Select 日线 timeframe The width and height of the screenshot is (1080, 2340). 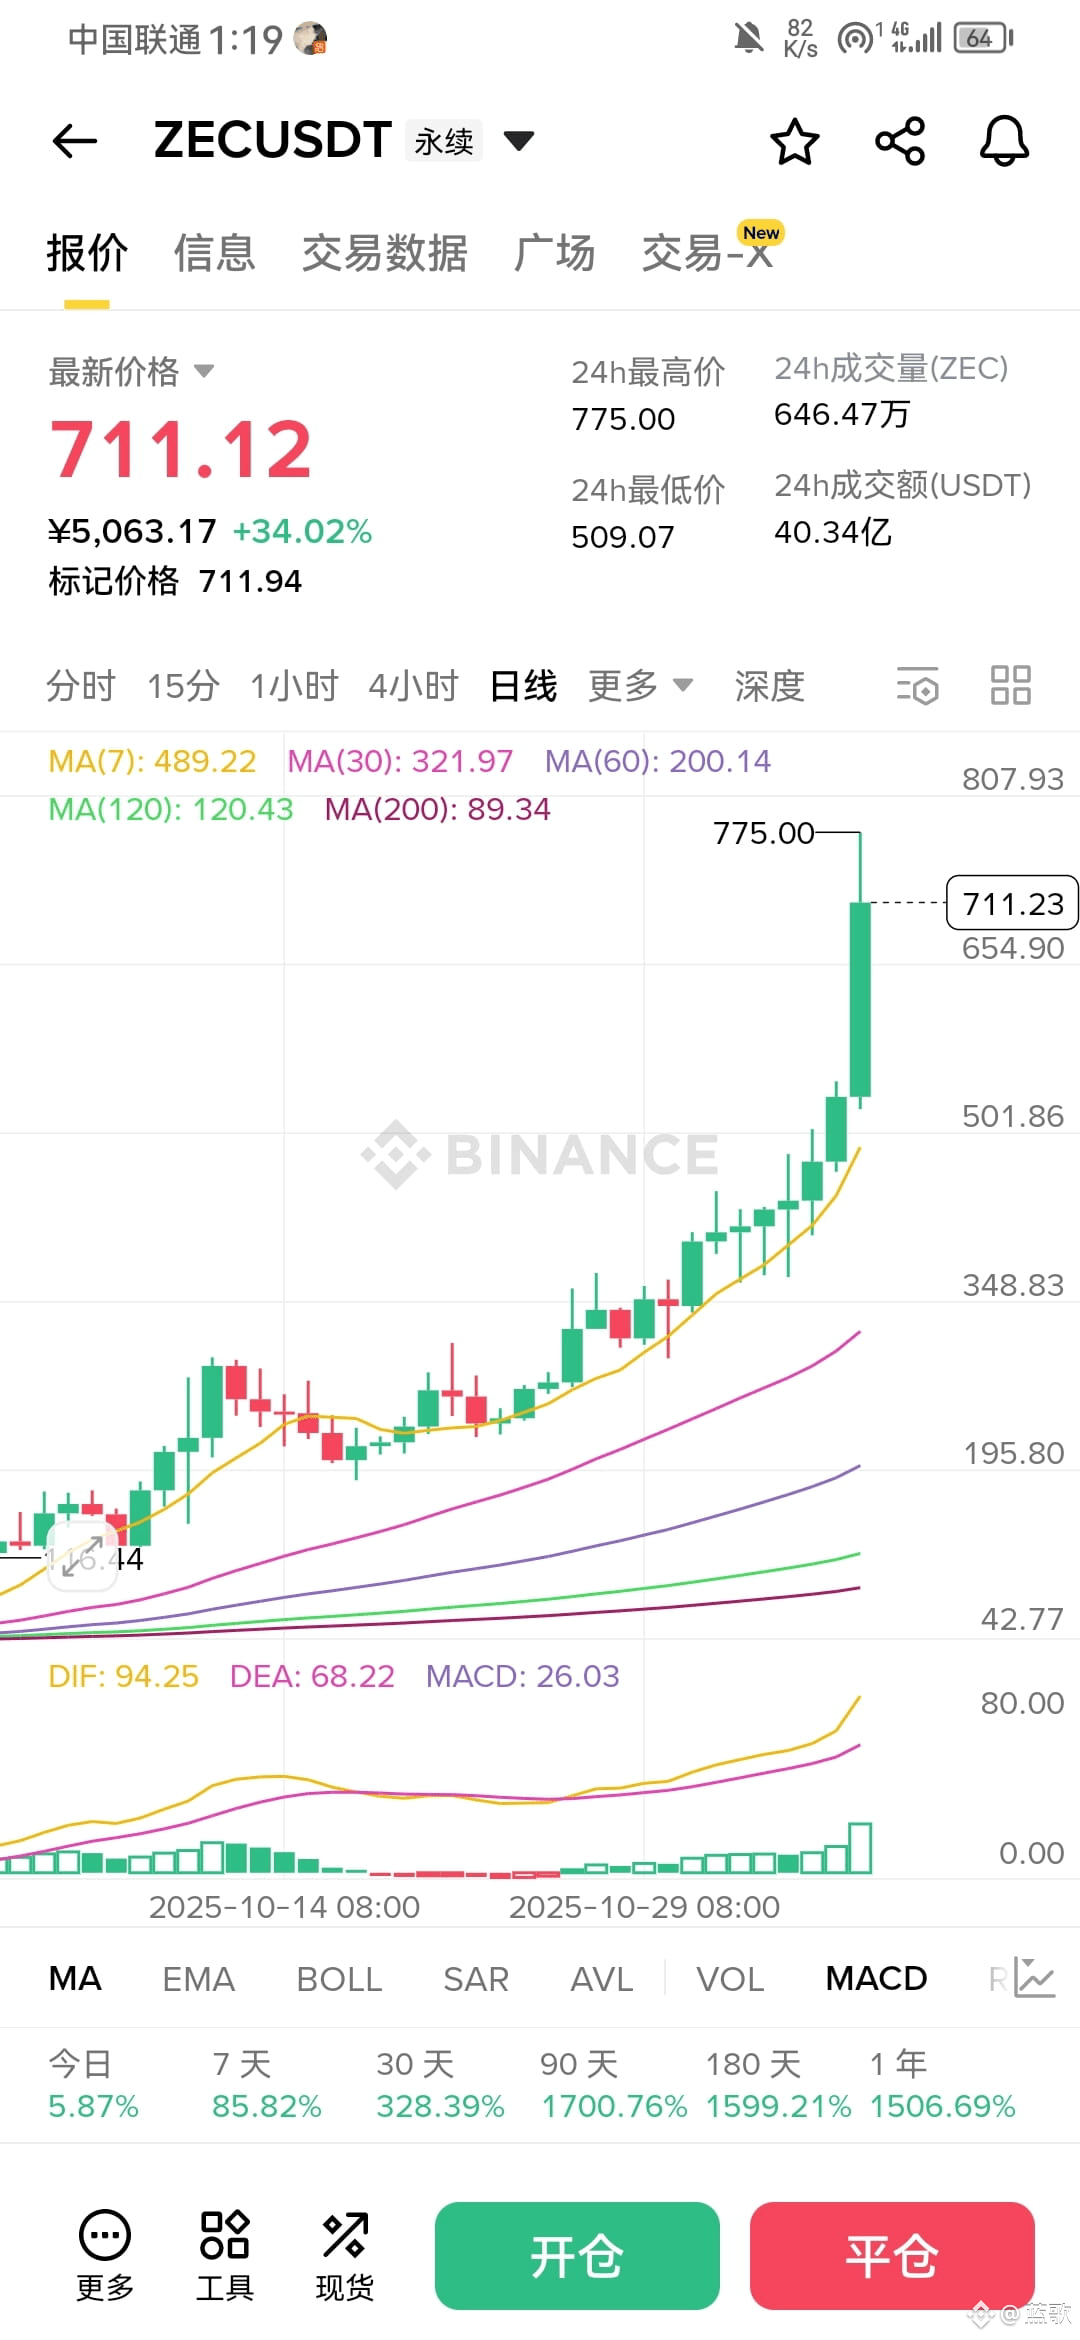pos(523,686)
